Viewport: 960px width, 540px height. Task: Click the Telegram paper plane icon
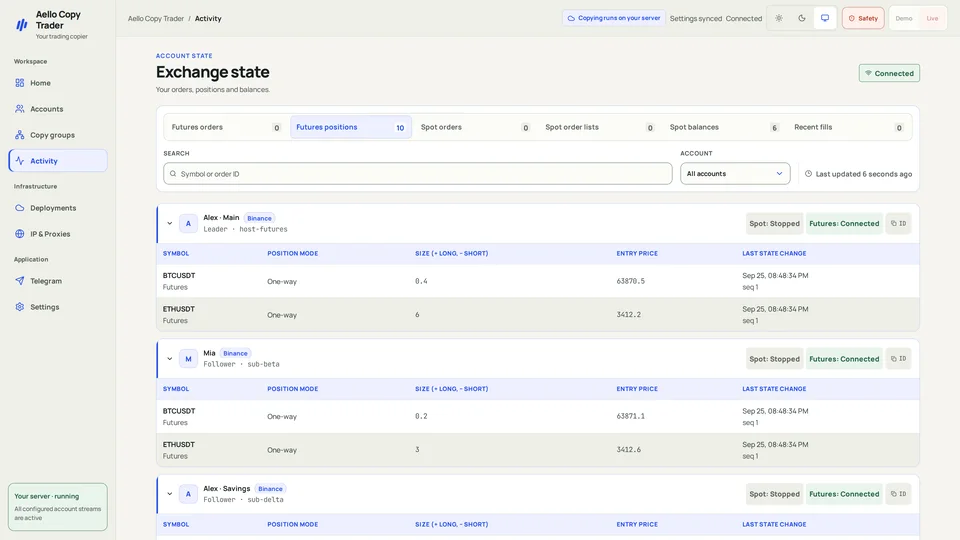20,281
